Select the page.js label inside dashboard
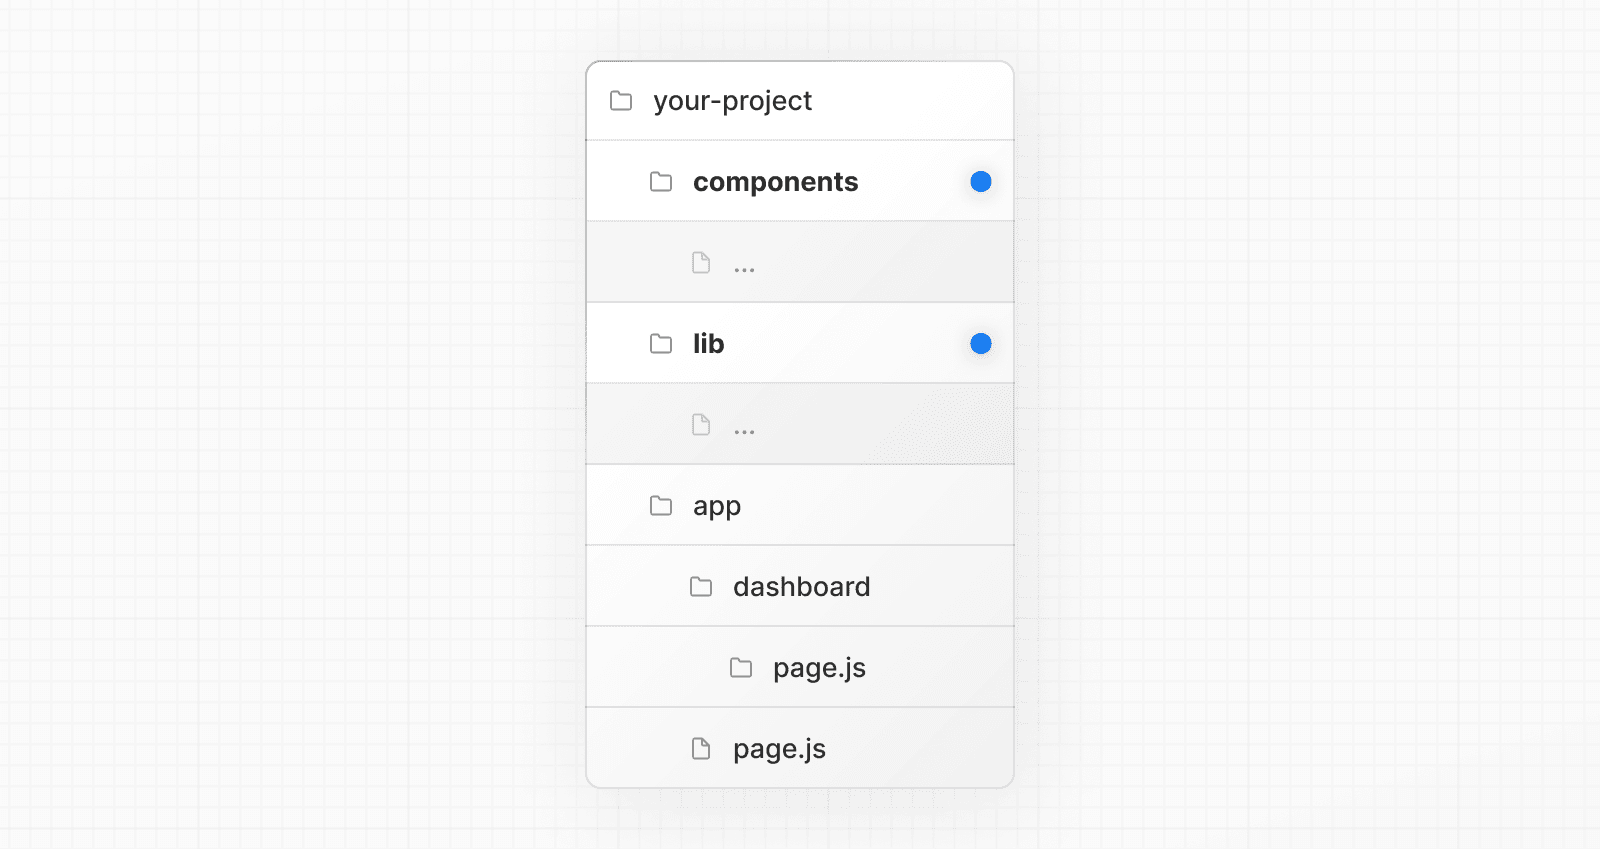Viewport: 1600px width, 849px height. [x=819, y=668]
